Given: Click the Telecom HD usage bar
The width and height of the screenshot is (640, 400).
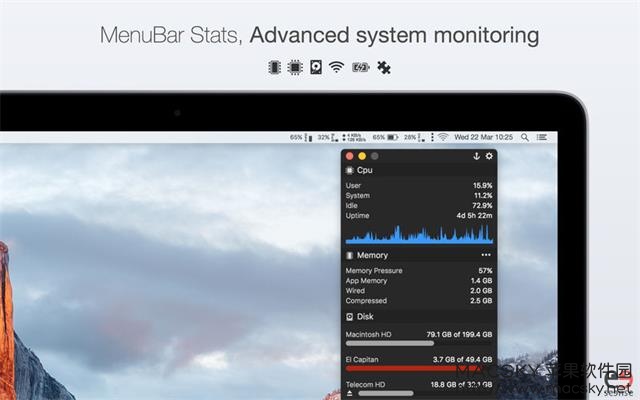Looking at the screenshot, I should (424, 393).
